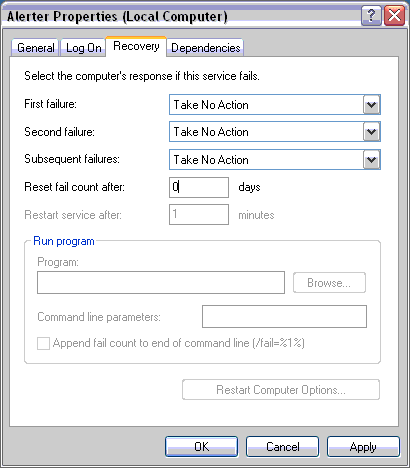Switch to the General tab
This screenshot has height=468, width=410.
[35, 48]
